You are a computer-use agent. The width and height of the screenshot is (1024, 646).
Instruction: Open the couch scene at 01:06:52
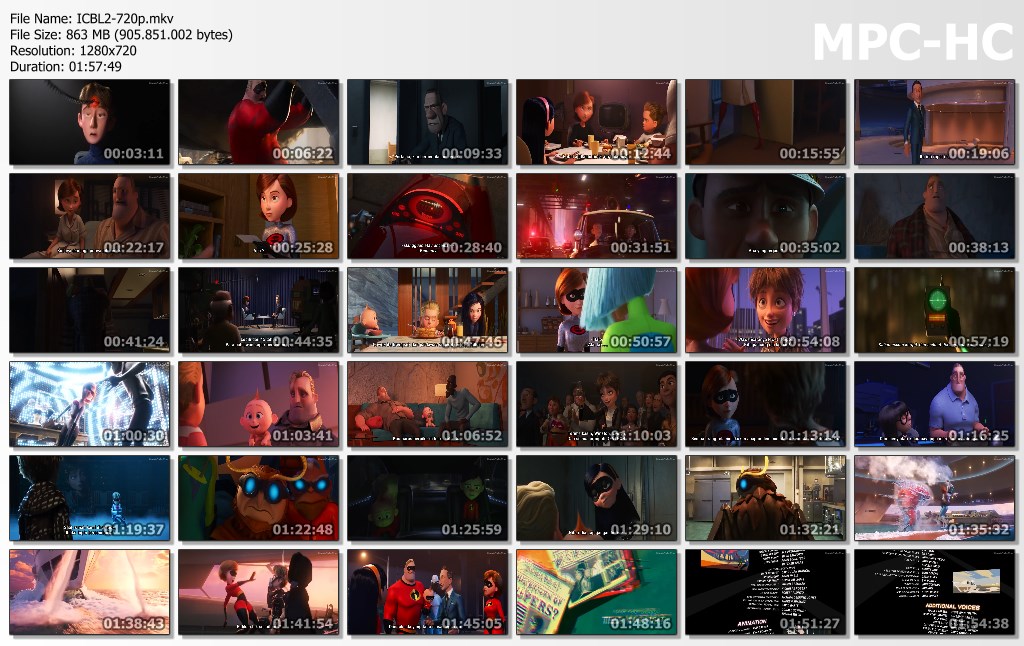point(427,404)
